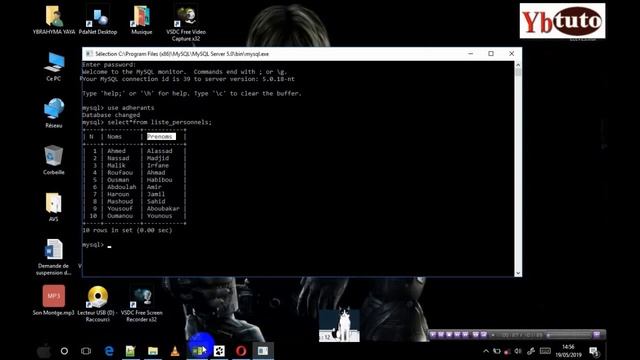Click the 'select*from liste_personnels;' command
The width and height of the screenshot is (640, 360).
(160, 122)
